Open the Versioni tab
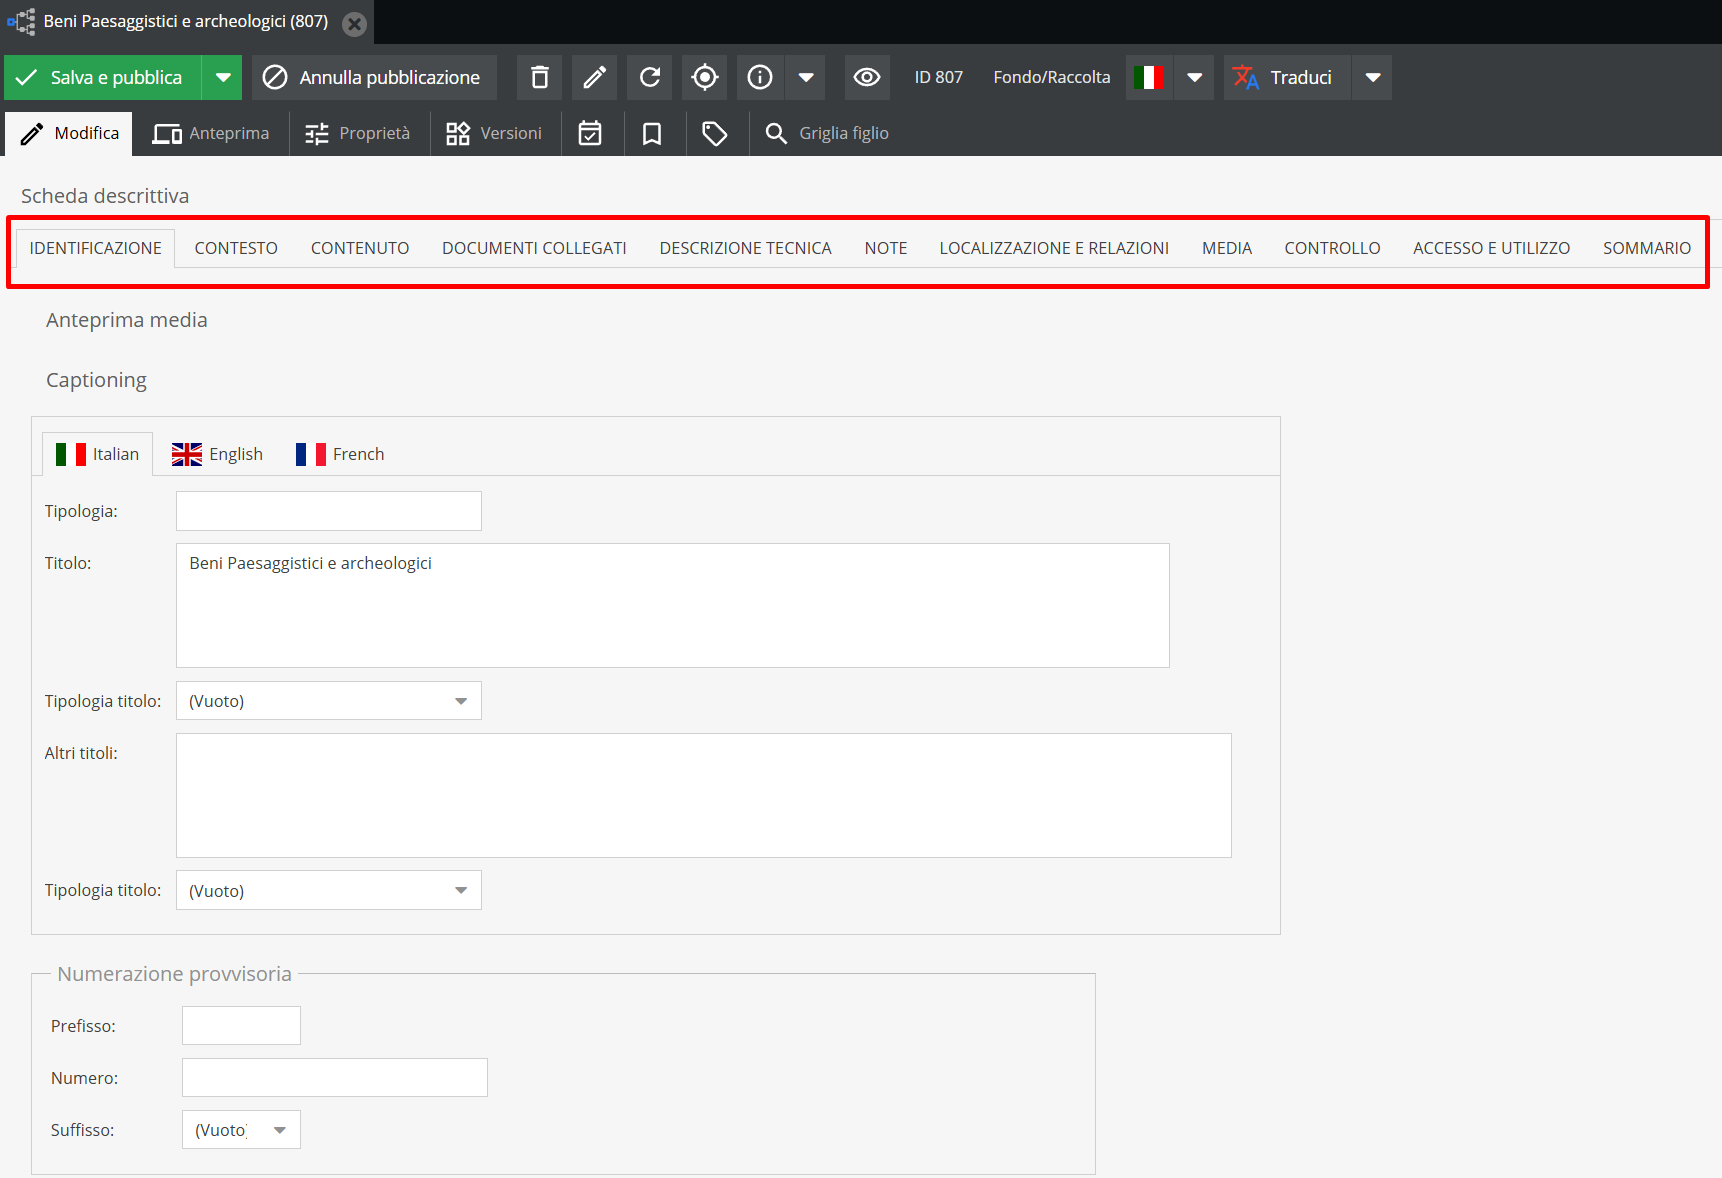This screenshot has width=1722, height=1178. pyautogui.click(x=494, y=133)
